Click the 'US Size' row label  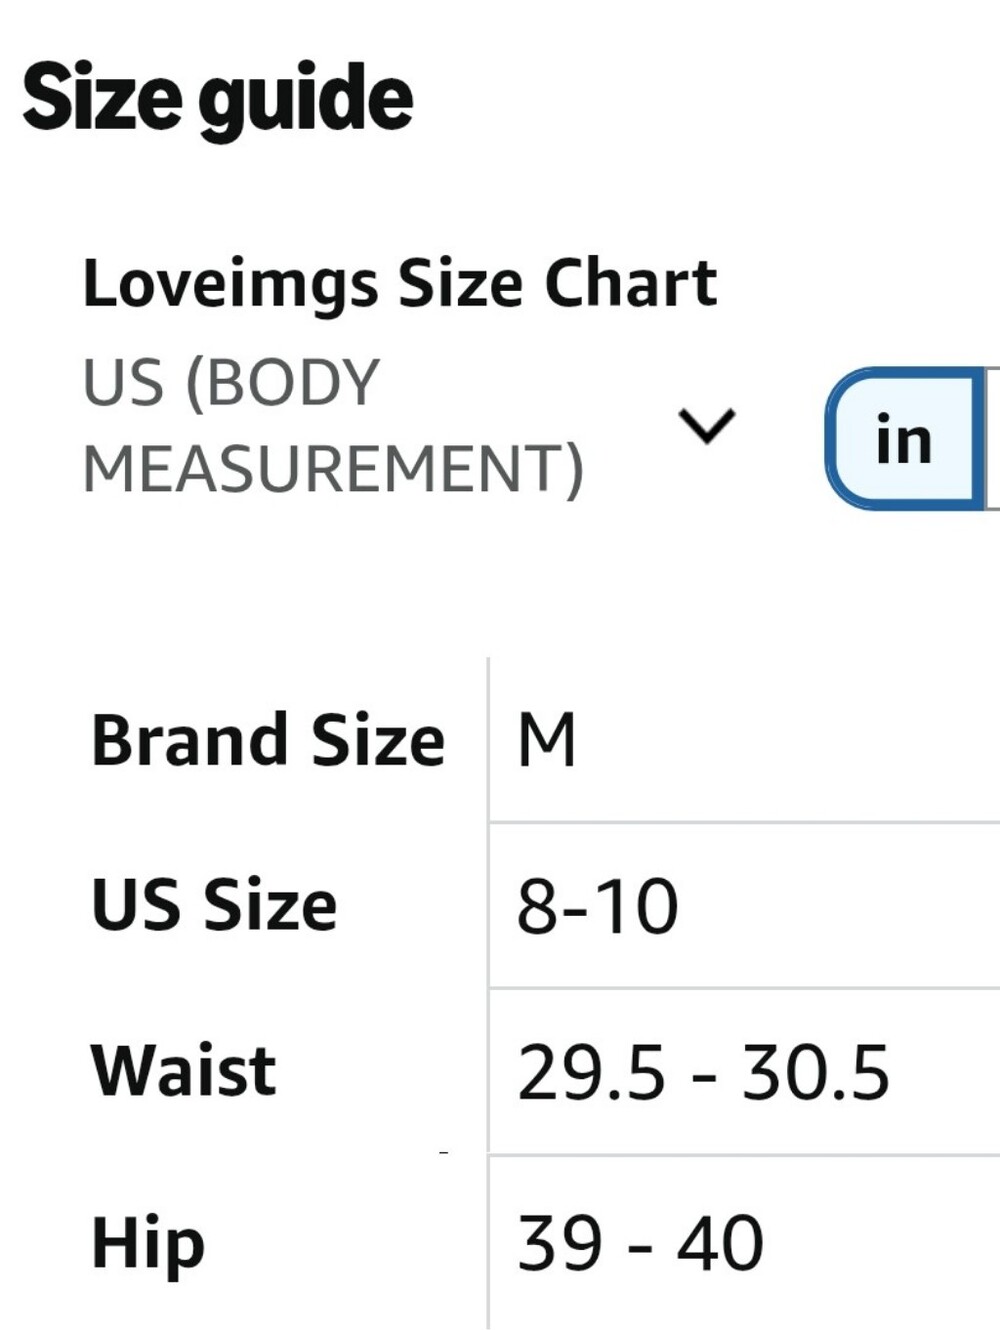point(214,905)
